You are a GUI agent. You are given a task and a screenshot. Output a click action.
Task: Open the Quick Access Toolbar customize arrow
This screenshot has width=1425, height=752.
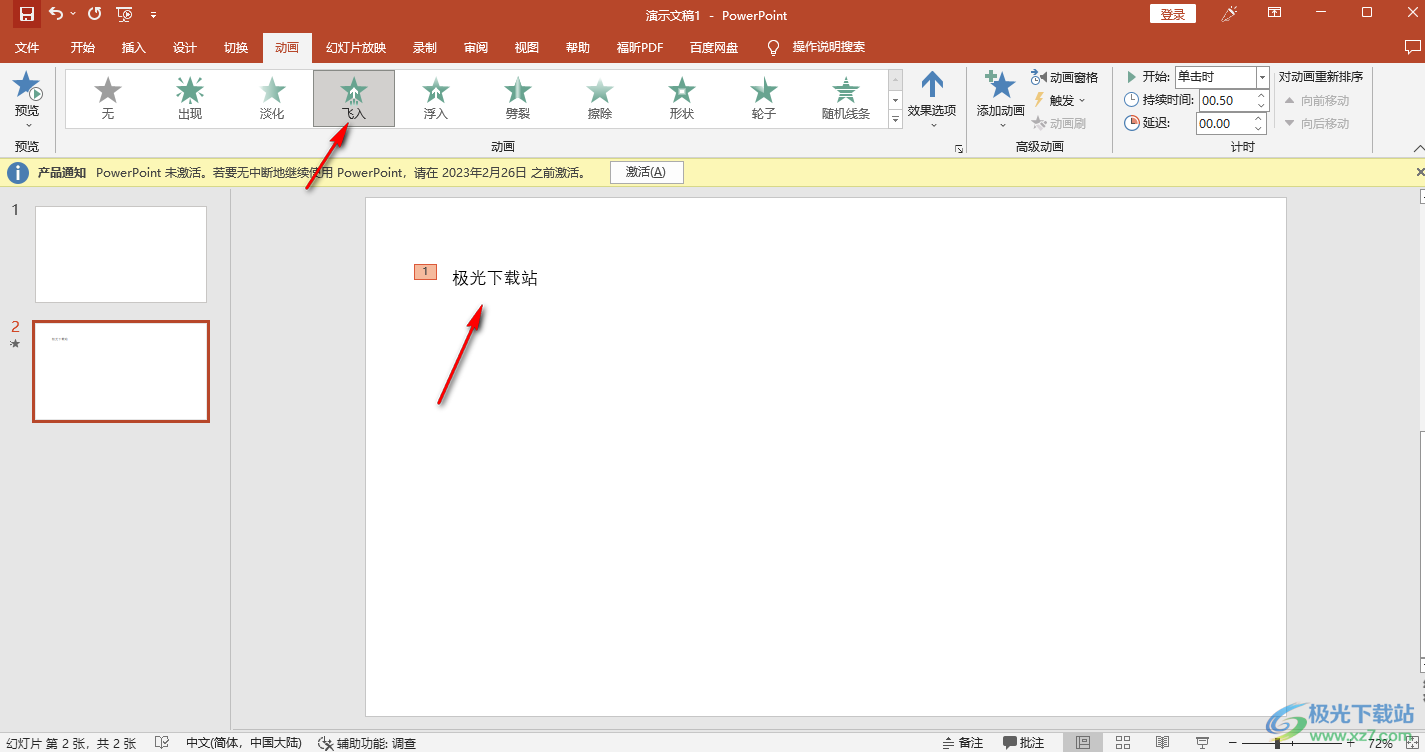click(153, 15)
